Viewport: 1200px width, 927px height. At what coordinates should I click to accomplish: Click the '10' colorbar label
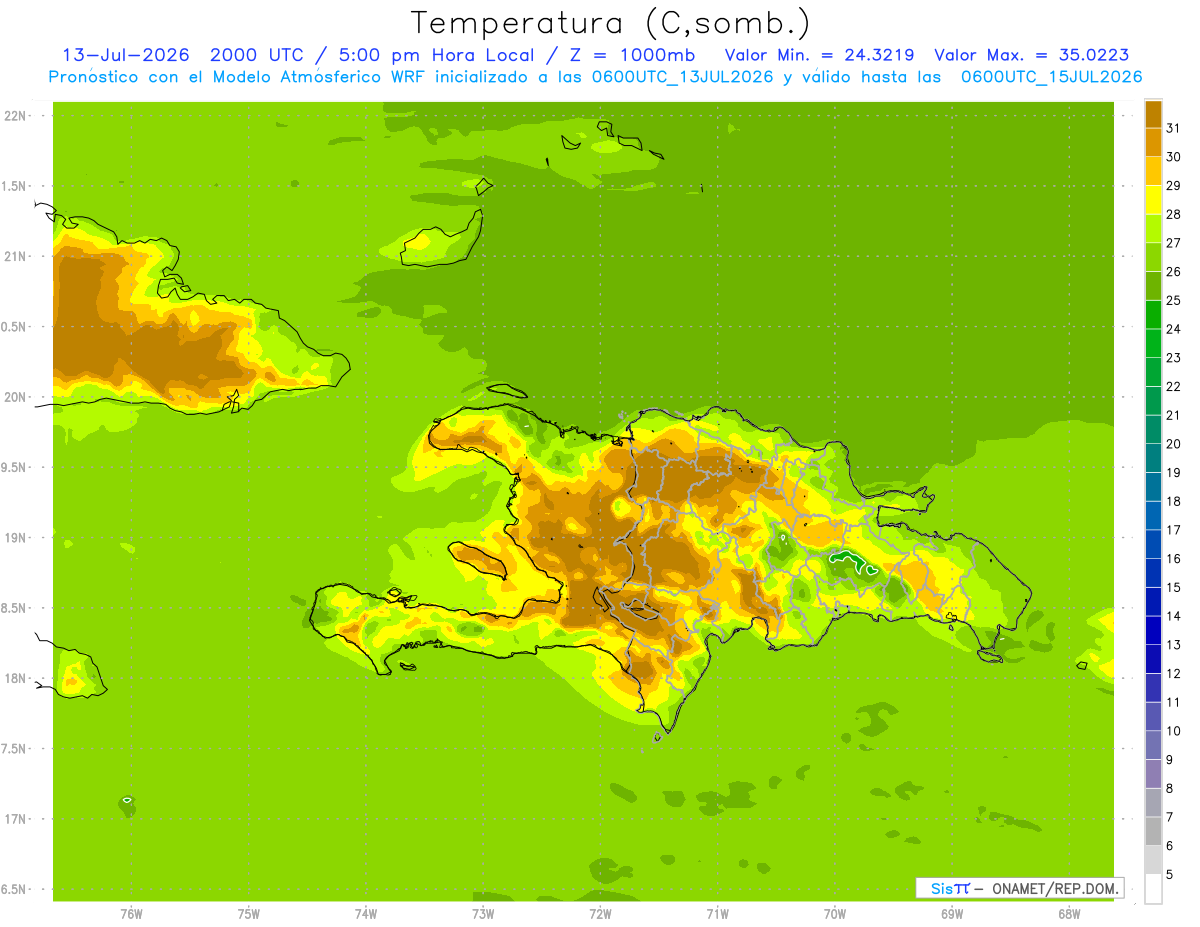1174,731
